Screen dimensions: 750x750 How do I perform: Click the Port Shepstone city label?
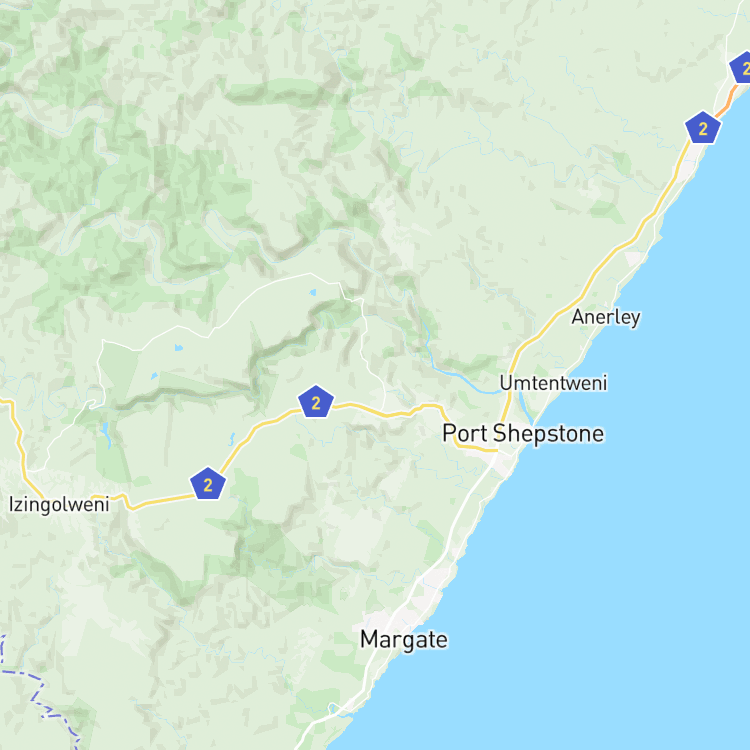click(x=523, y=434)
